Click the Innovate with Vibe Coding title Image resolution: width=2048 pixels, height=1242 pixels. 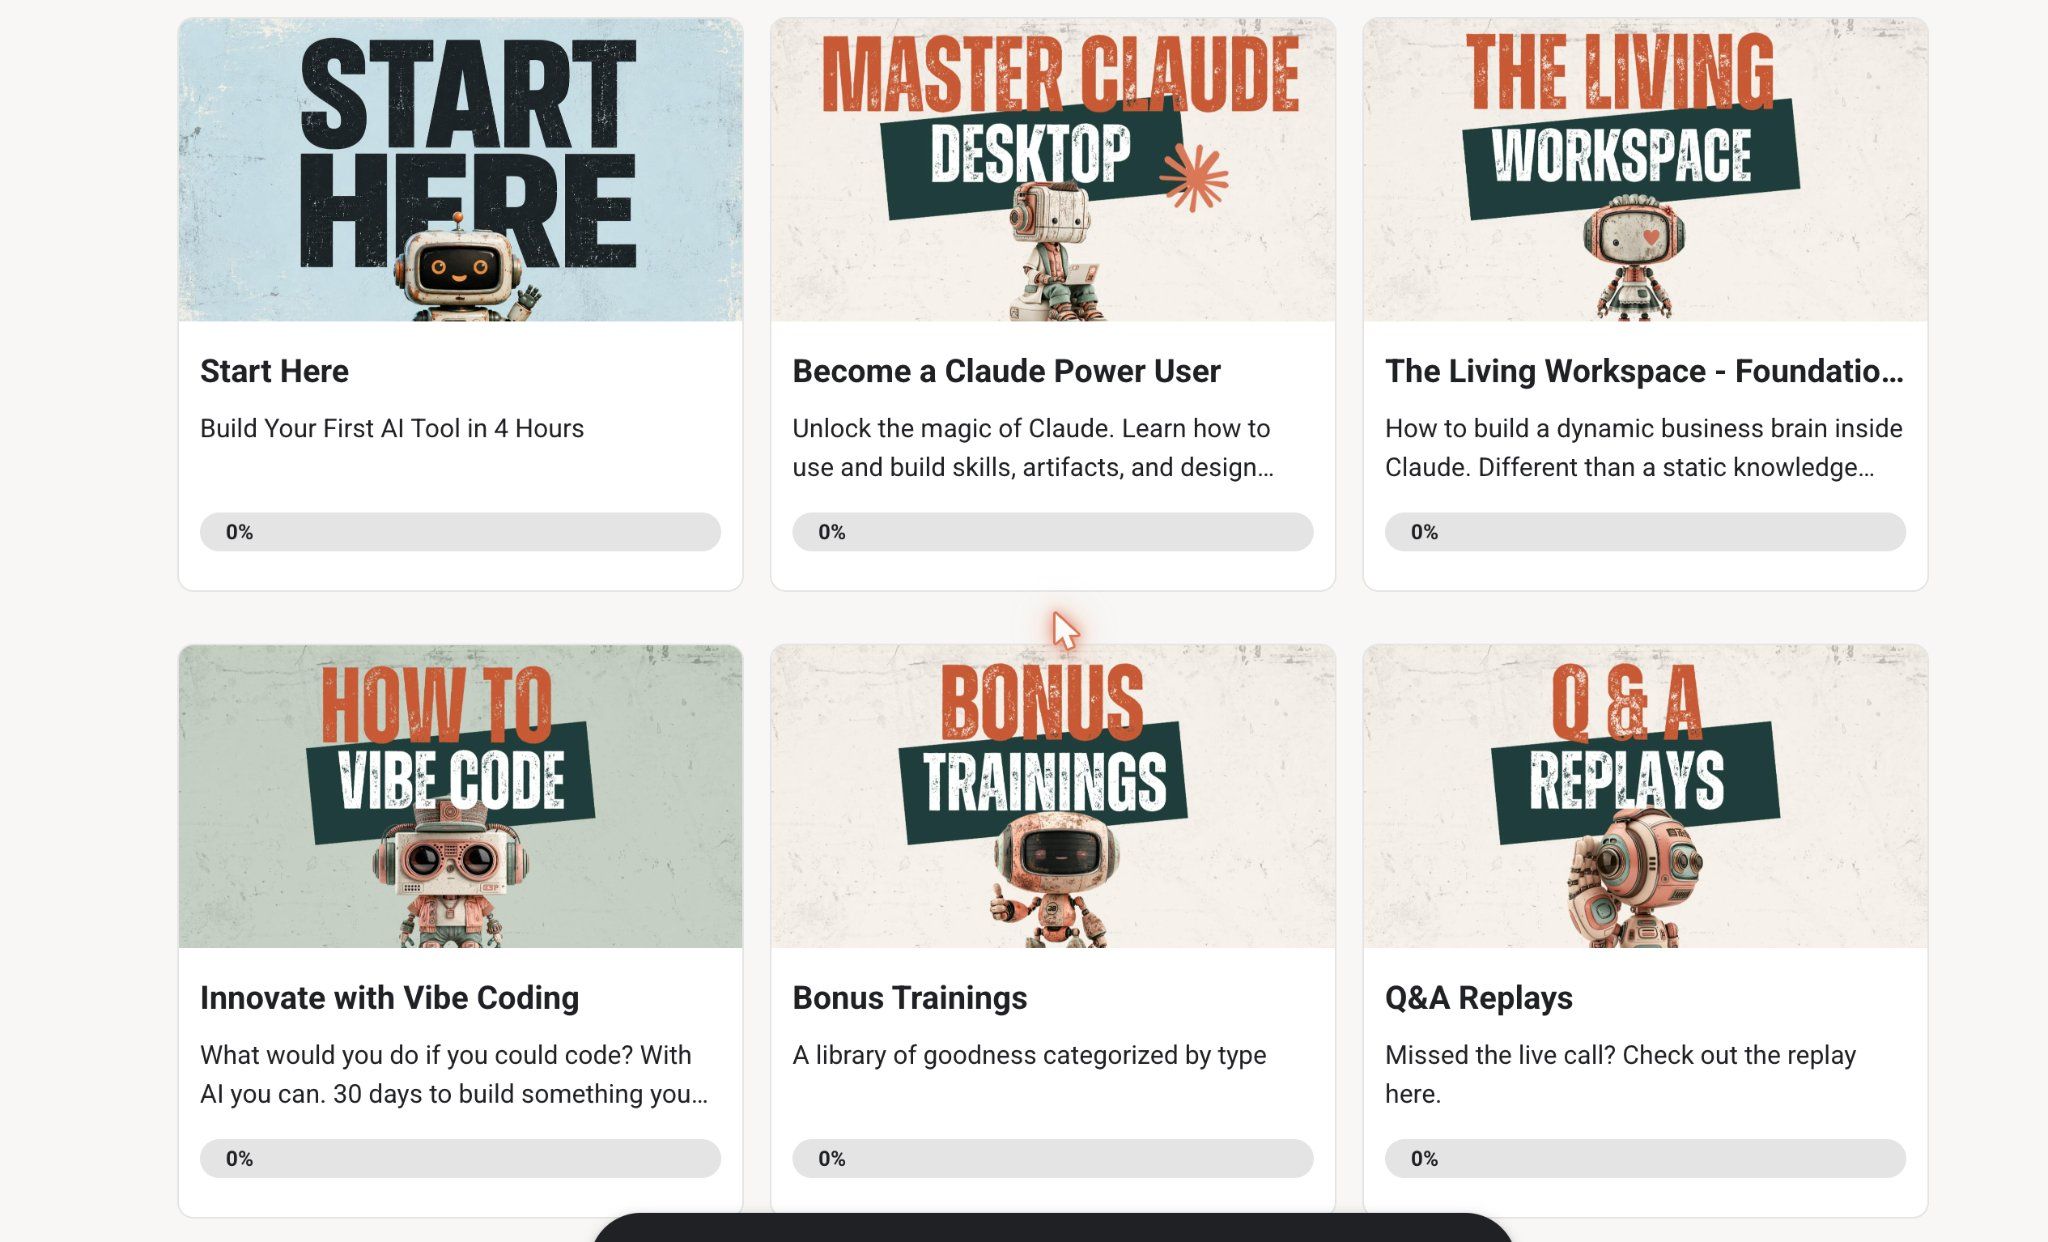click(x=389, y=998)
